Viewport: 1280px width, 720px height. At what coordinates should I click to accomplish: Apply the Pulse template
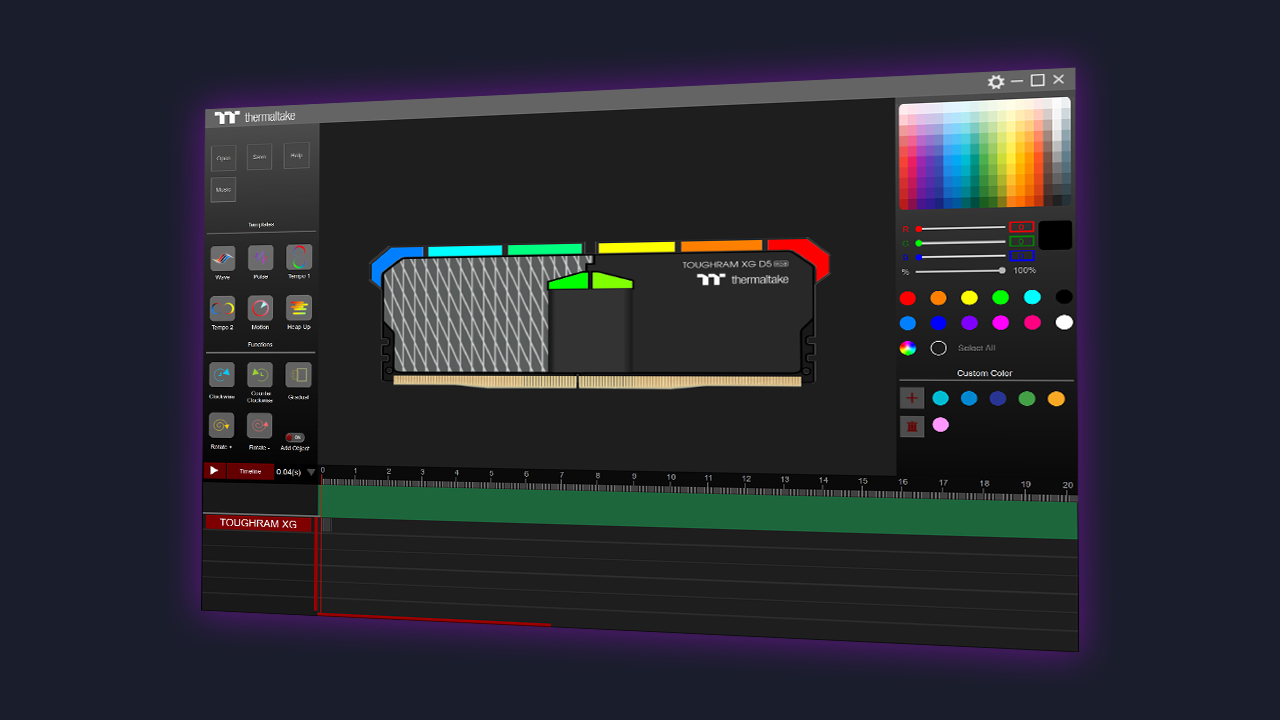(260, 258)
